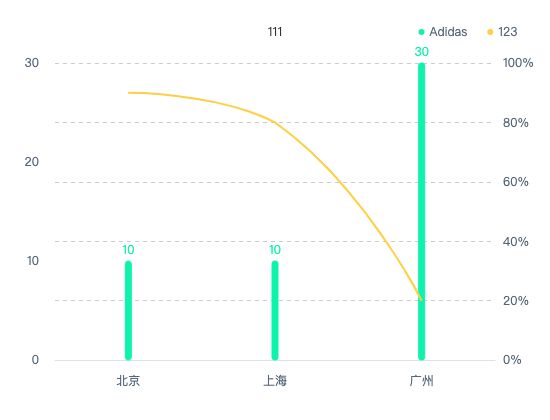This screenshot has height=420, width=550.
Task: Click the yellow line end point at 广州
Action: (422, 300)
